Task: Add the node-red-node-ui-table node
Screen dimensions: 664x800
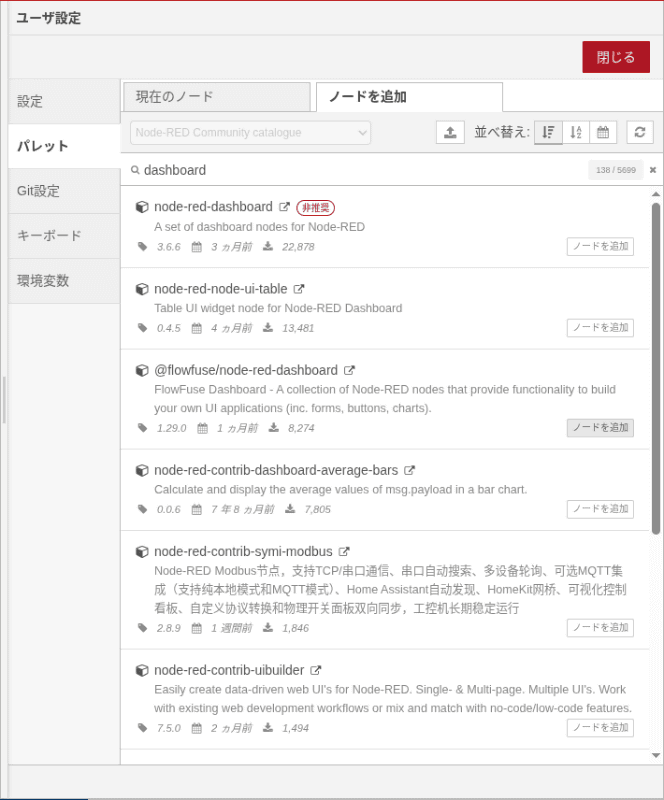Action: point(600,328)
